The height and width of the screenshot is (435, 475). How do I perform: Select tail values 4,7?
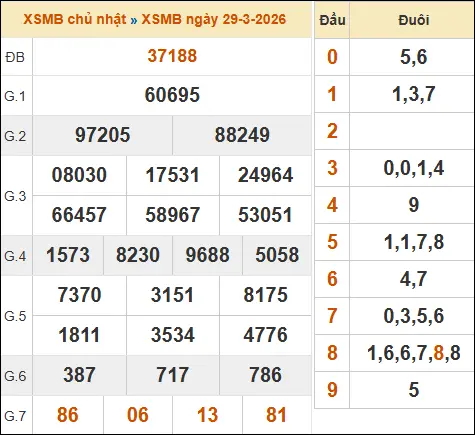(x=413, y=279)
